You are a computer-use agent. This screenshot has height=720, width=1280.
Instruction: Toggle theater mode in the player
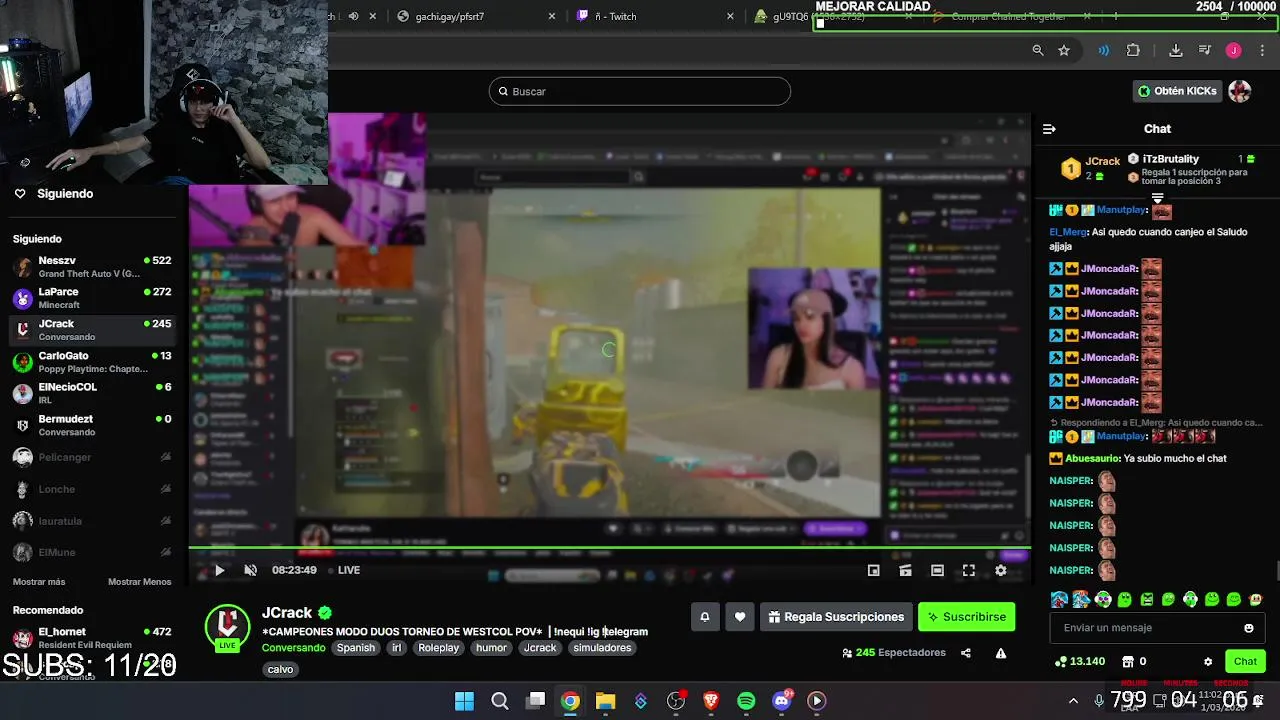point(937,570)
